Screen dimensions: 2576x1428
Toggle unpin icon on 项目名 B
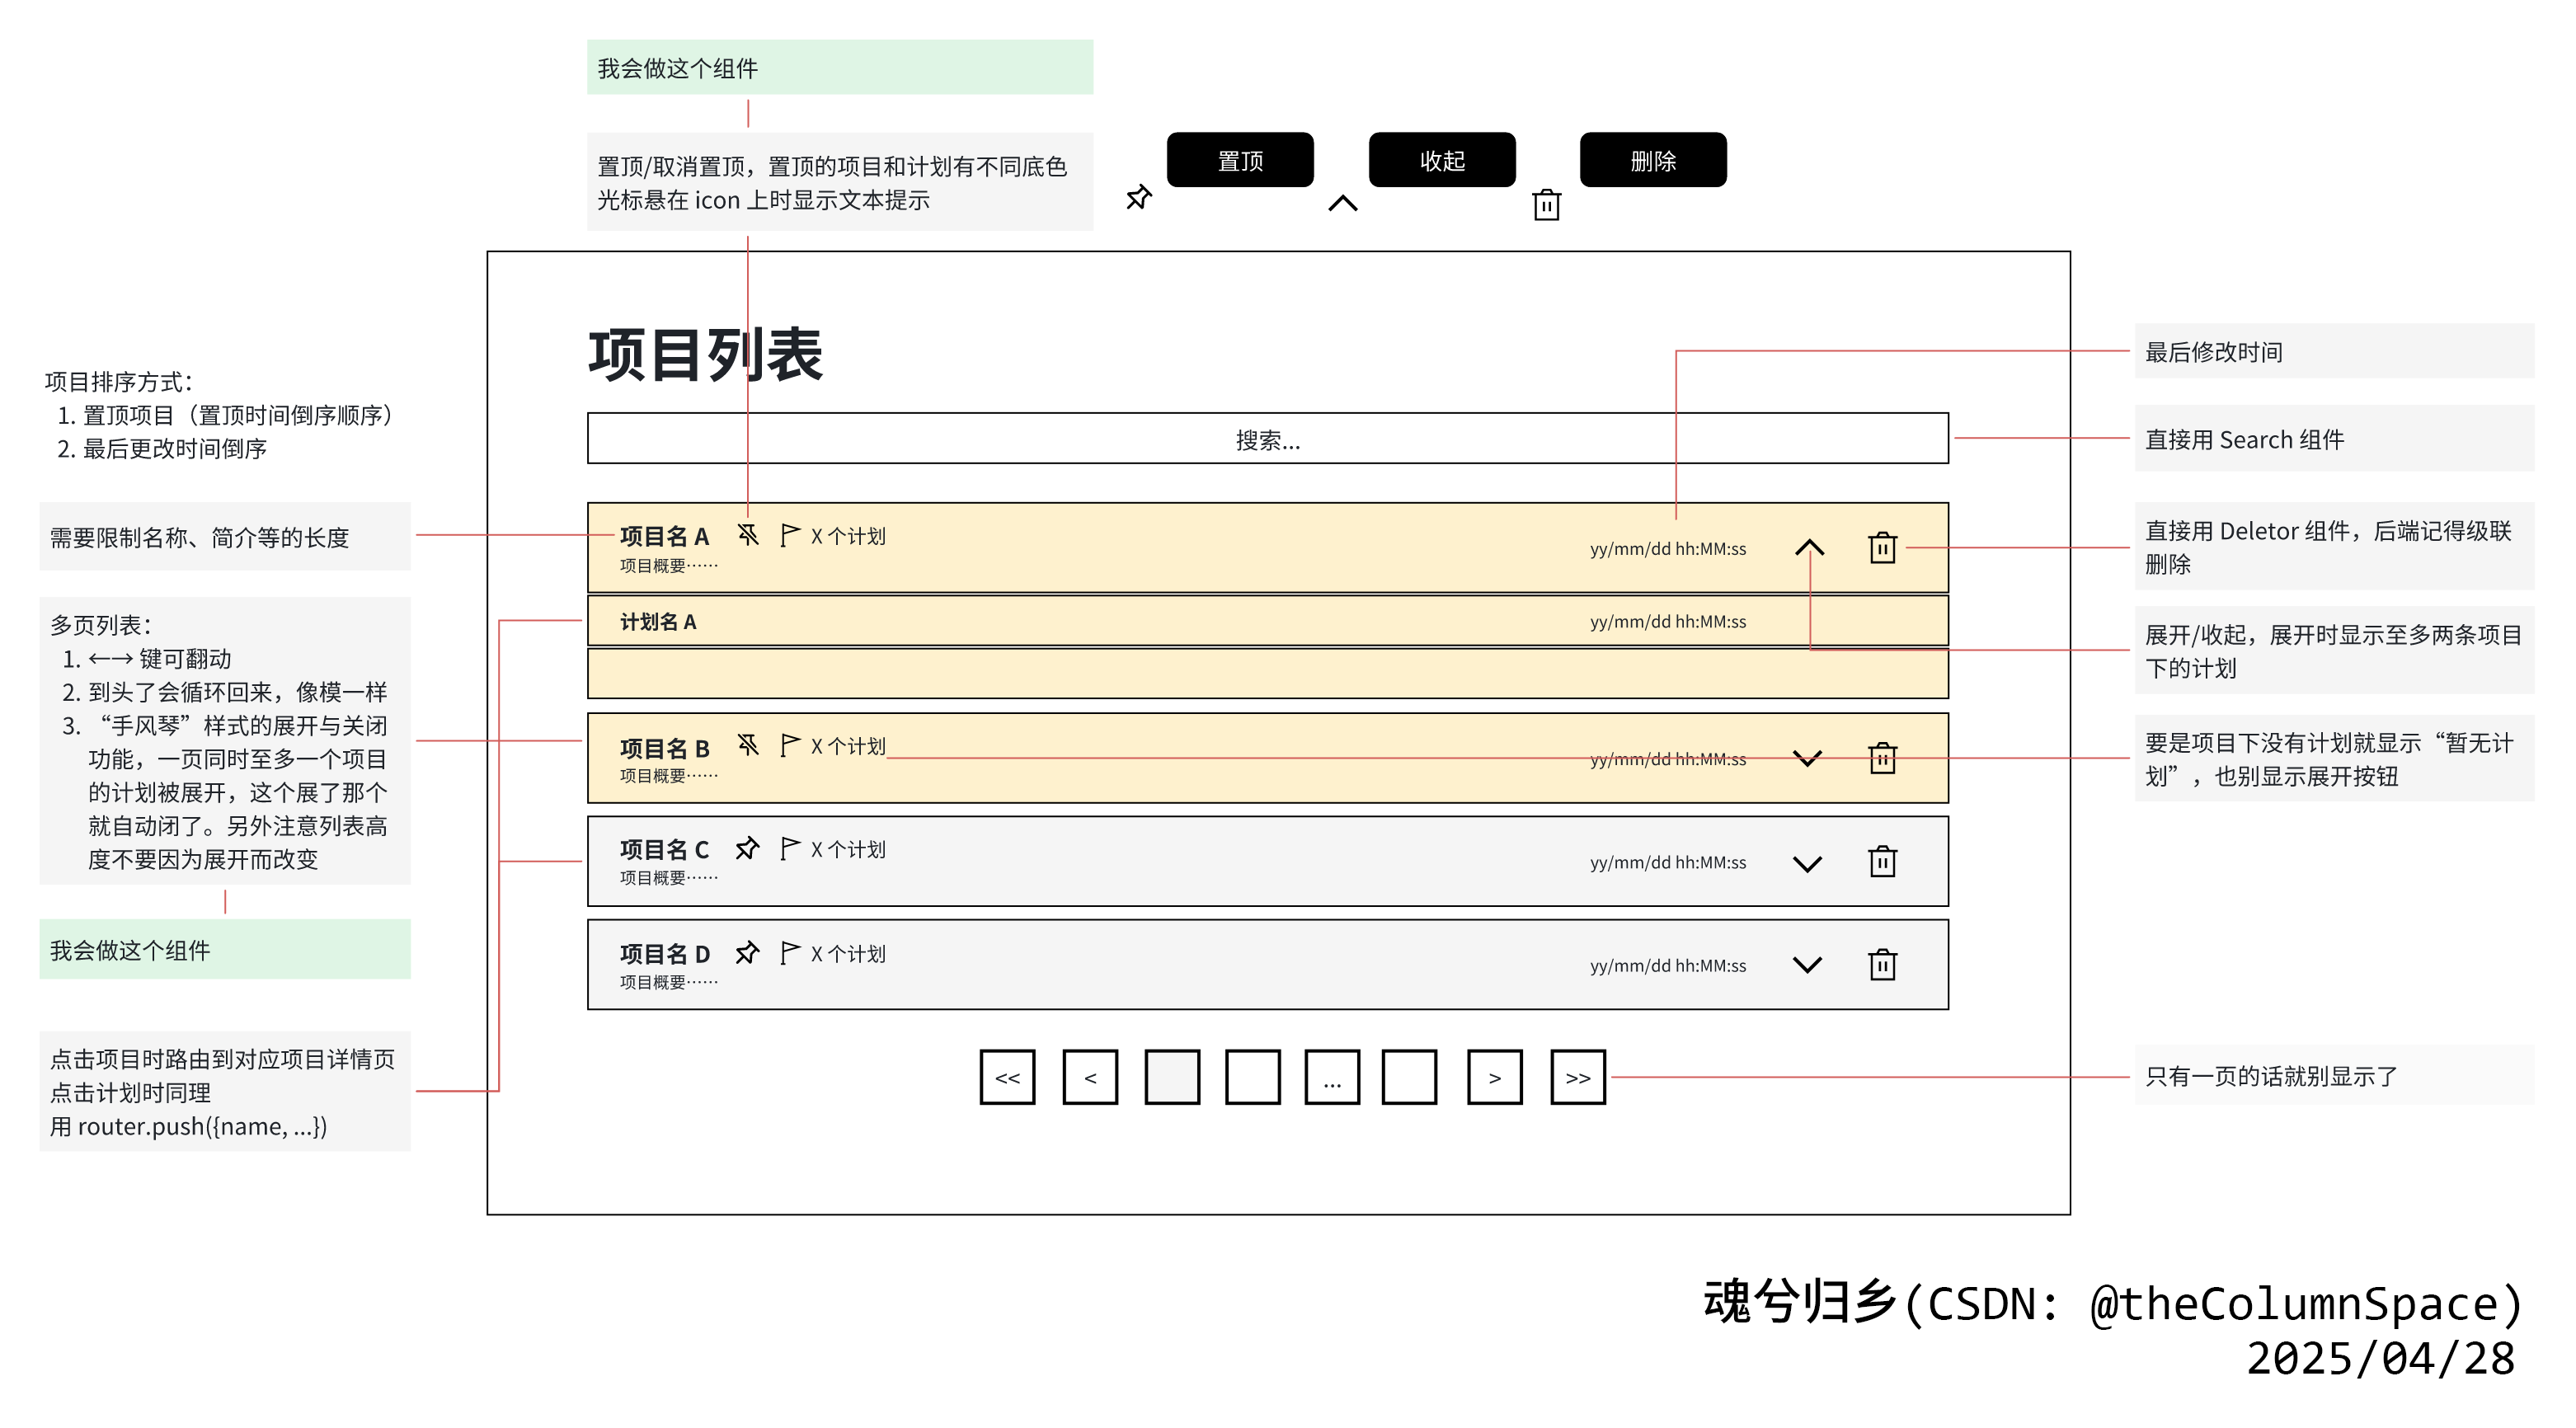747,744
